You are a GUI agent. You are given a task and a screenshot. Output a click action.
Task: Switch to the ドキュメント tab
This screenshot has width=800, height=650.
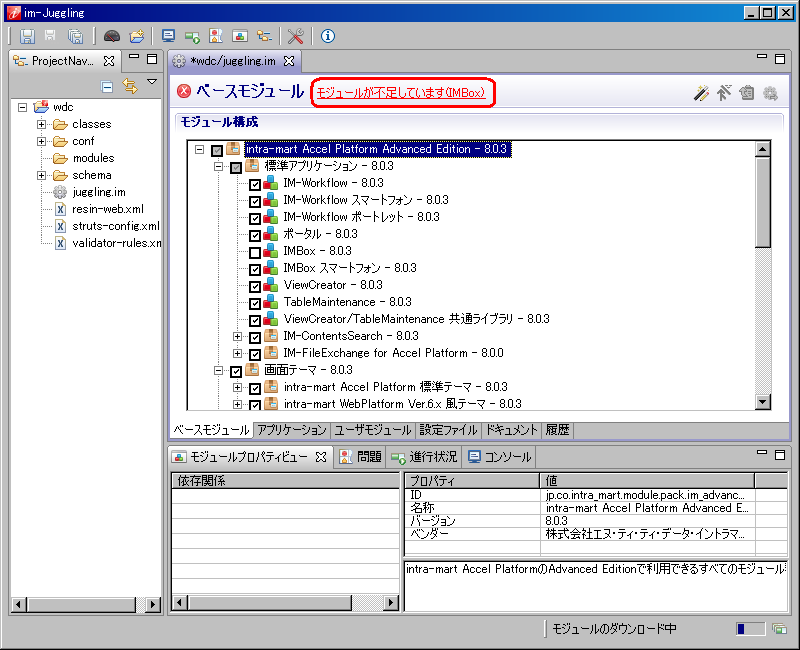(x=511, y=430)
